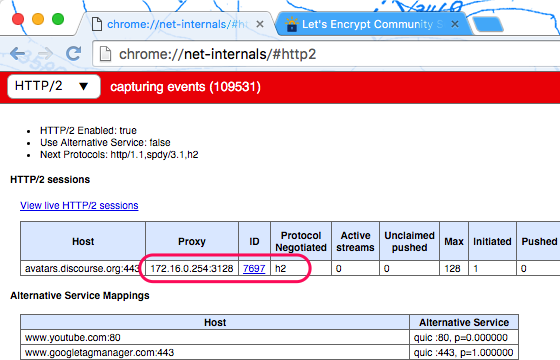Click the Pushed column header
The width and height of the screenshot is (560, 360).
pyautogui.click(x=539, y=241)
